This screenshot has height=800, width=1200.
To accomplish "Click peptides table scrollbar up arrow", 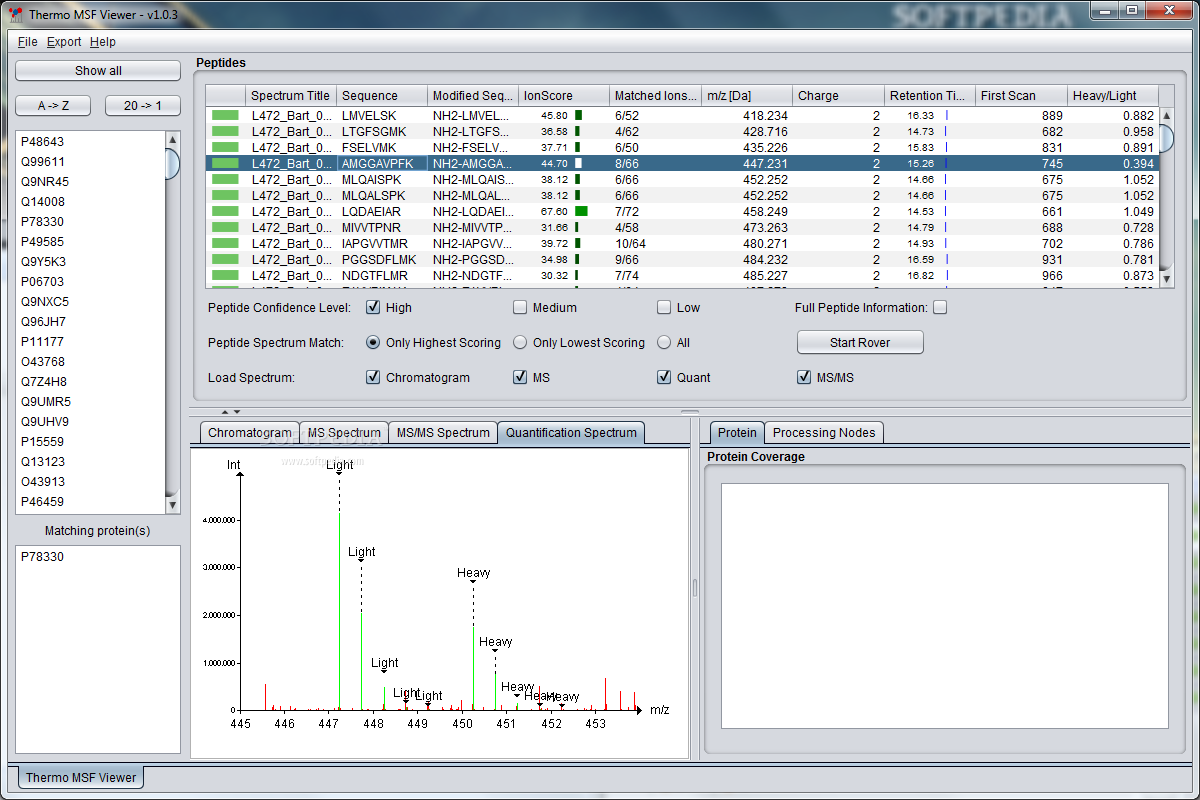I will coord(1166,115).
